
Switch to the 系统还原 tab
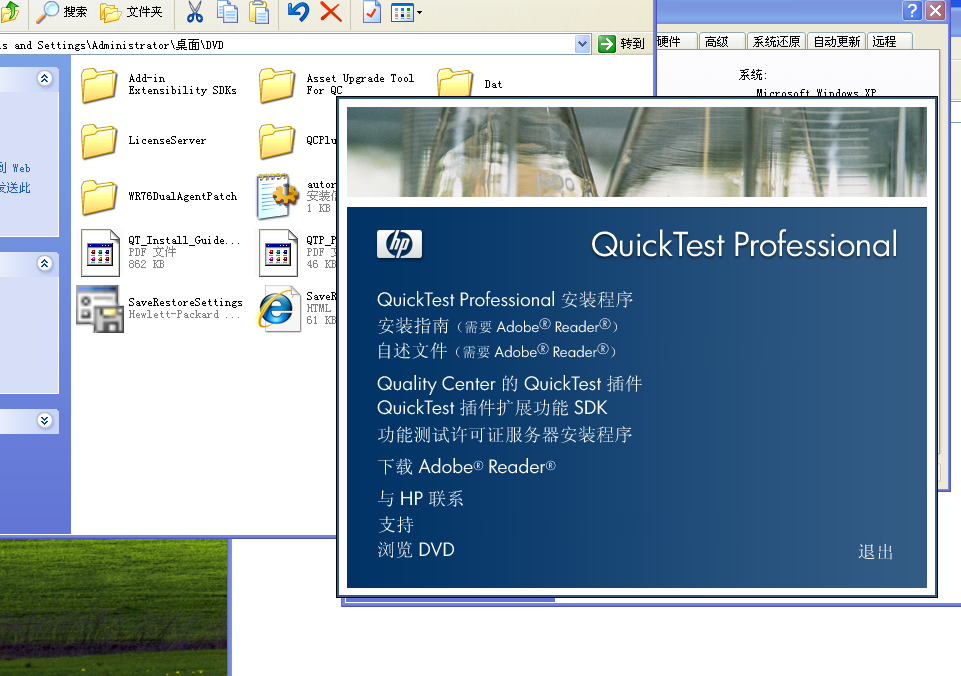777,41
